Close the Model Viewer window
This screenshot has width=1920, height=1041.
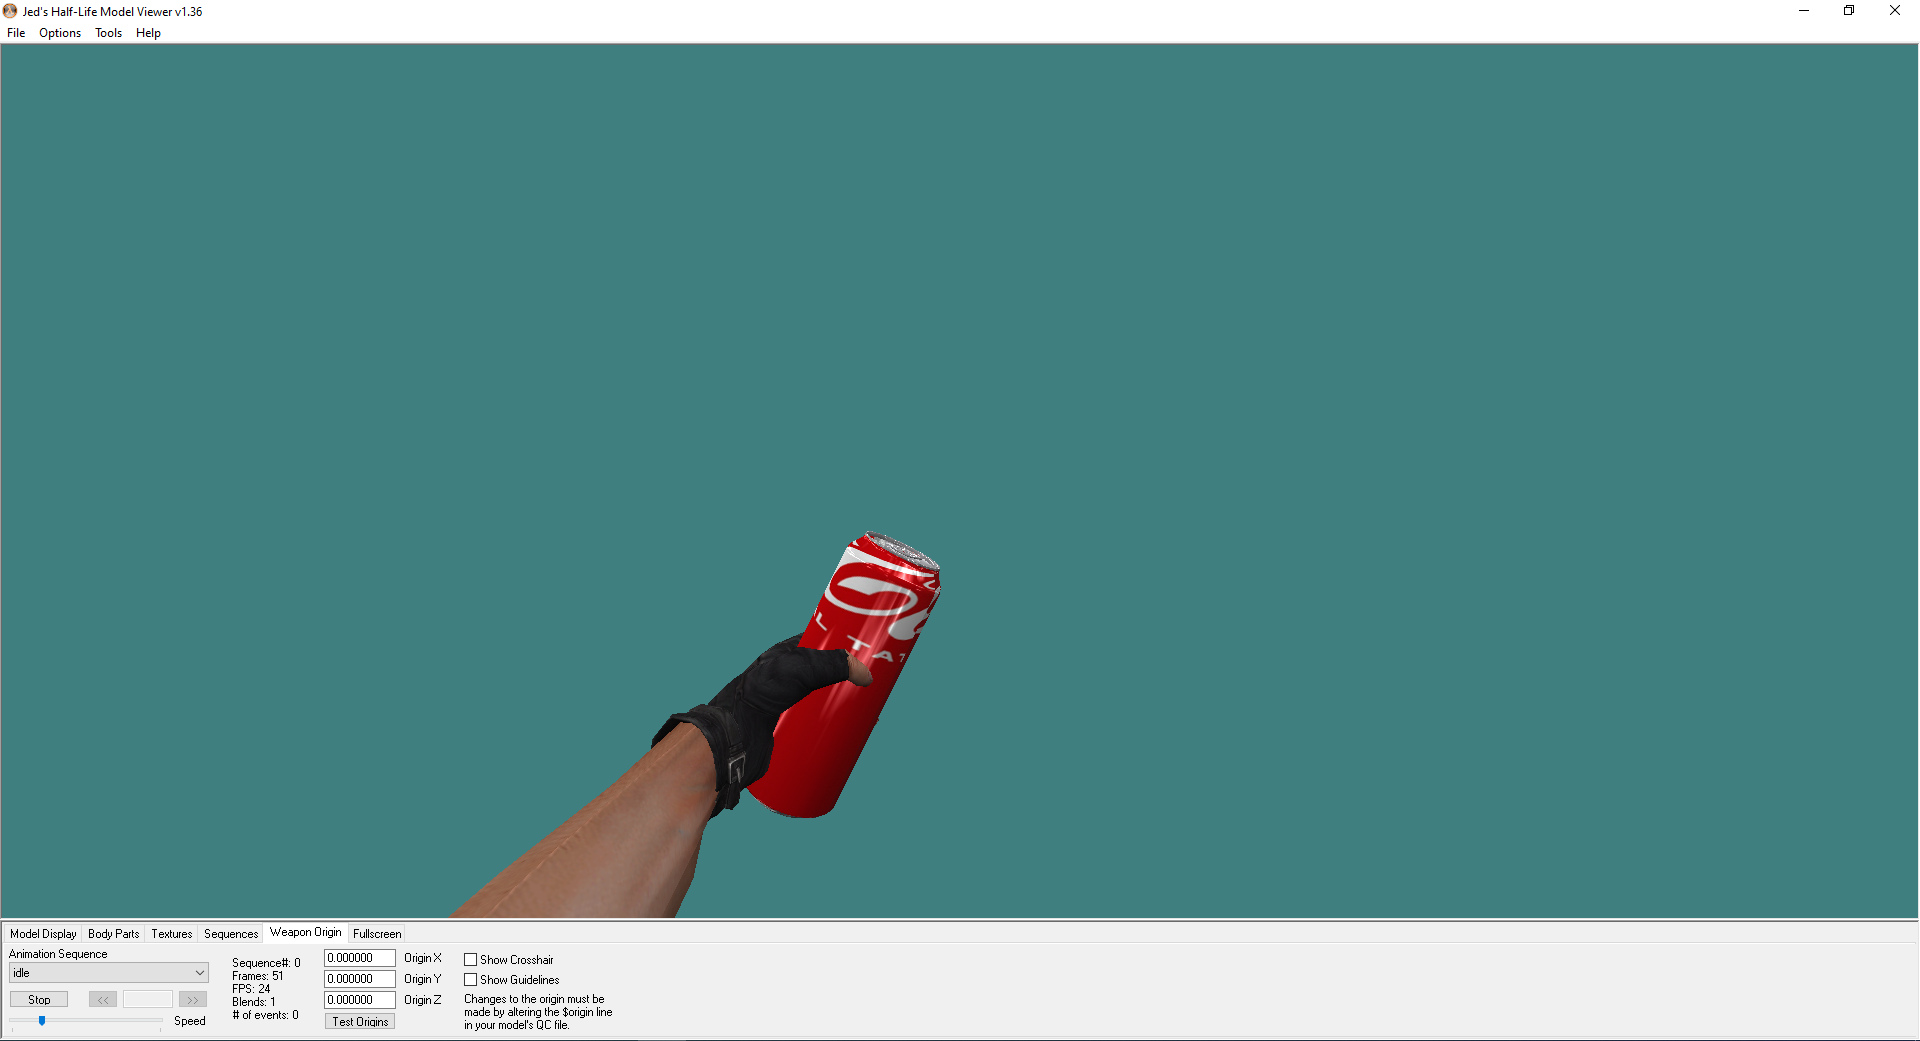1895,11
